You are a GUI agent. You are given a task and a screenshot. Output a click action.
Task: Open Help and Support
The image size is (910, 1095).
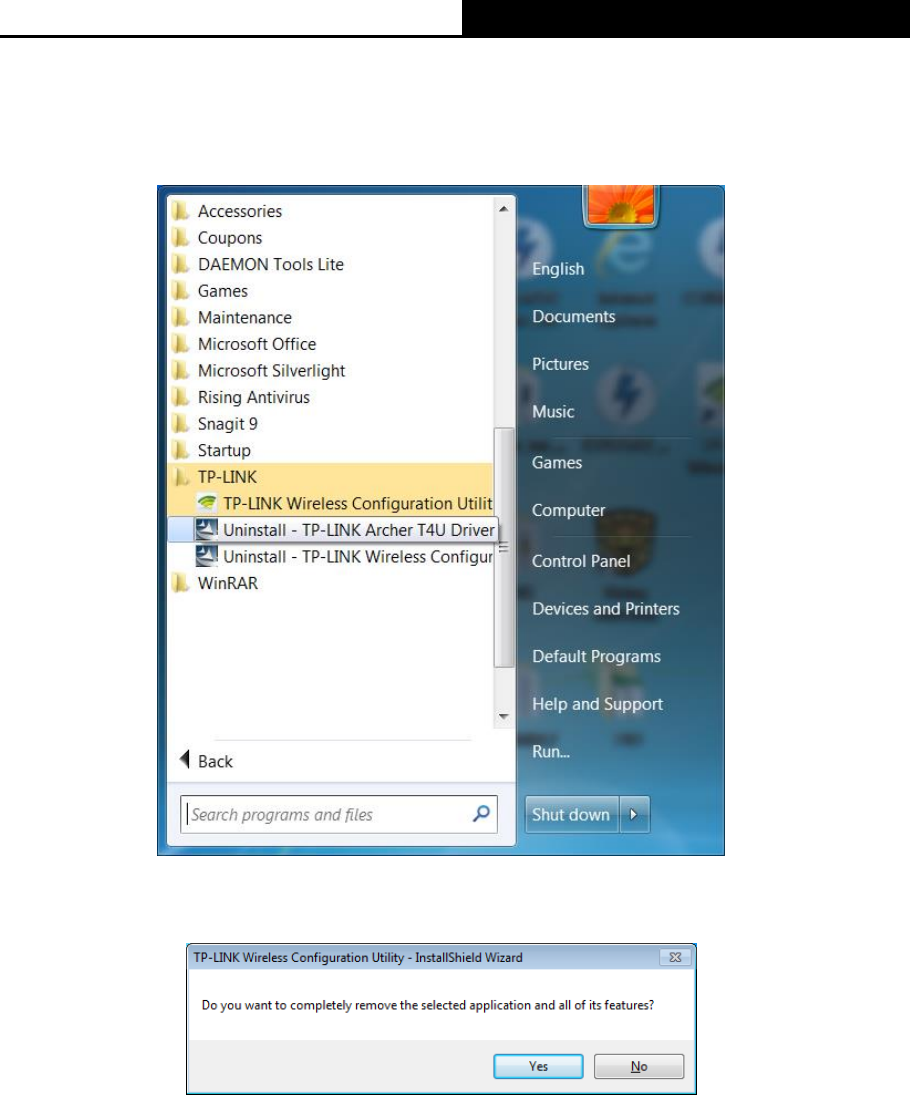[x=597, y=703]
